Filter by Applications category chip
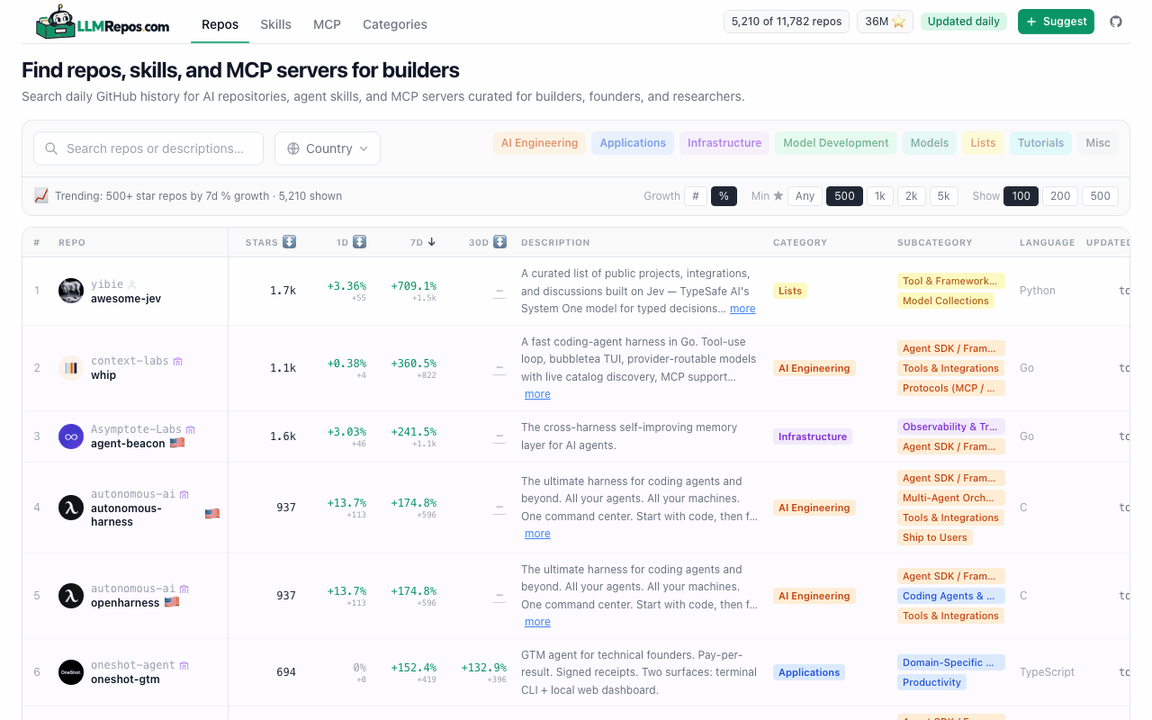1152x720 pixels. (x=633, y=143)
